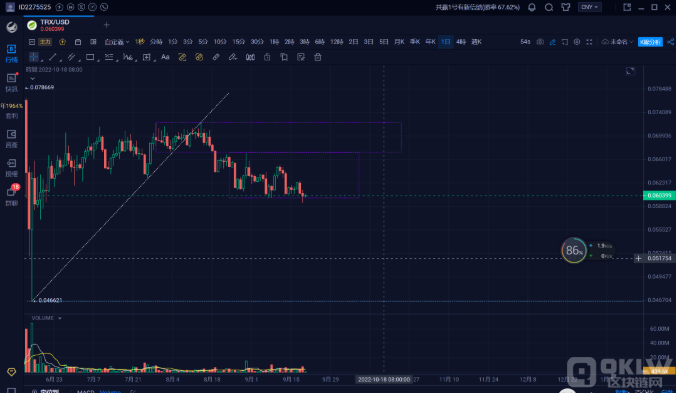
Task: Choose the Aa text annotation tool
Action: [165, 57]
